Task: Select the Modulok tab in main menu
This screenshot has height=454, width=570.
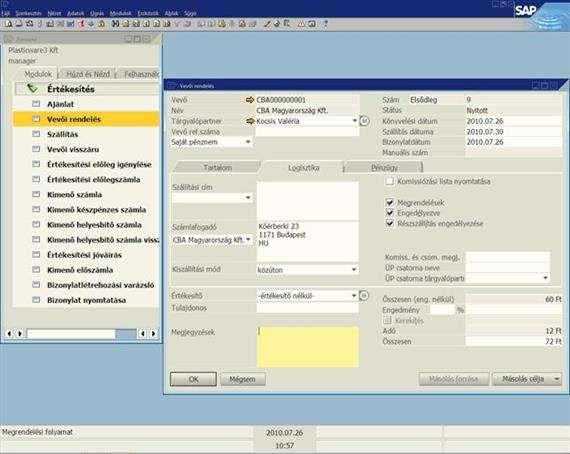Action: point(38,74)
